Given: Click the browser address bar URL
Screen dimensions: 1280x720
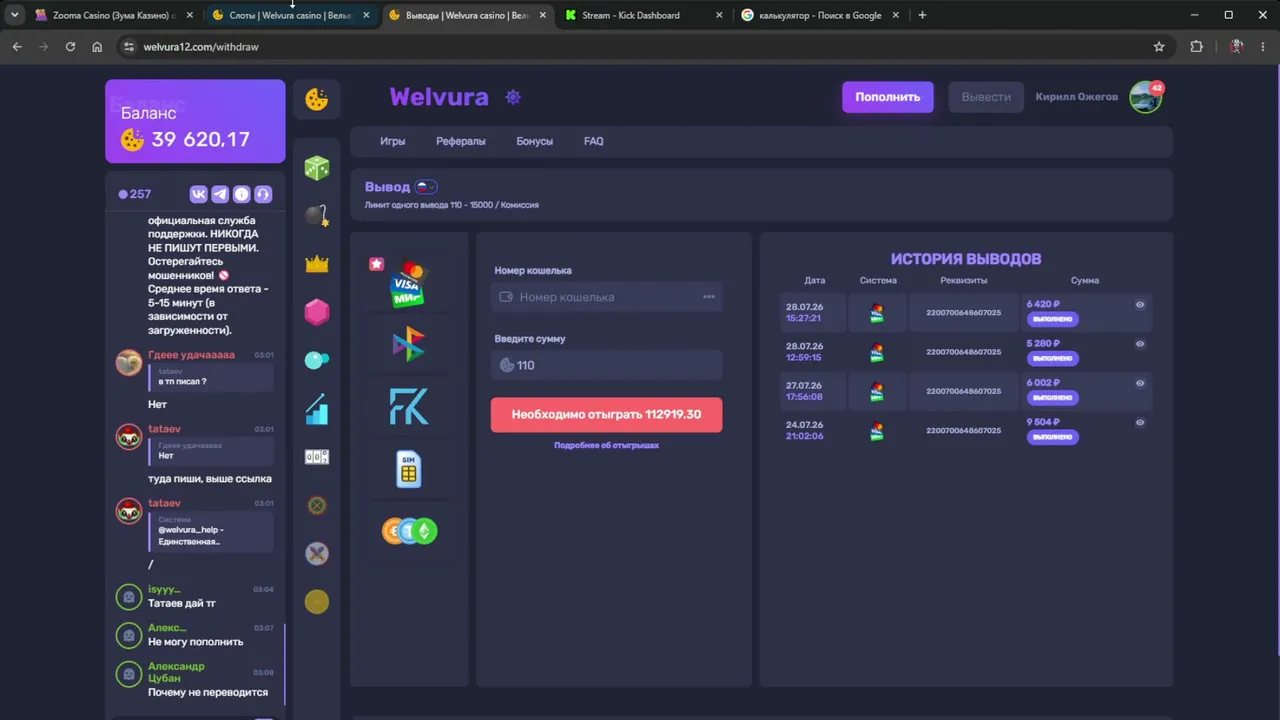Looking at the screenshot, I should point(201,46).
